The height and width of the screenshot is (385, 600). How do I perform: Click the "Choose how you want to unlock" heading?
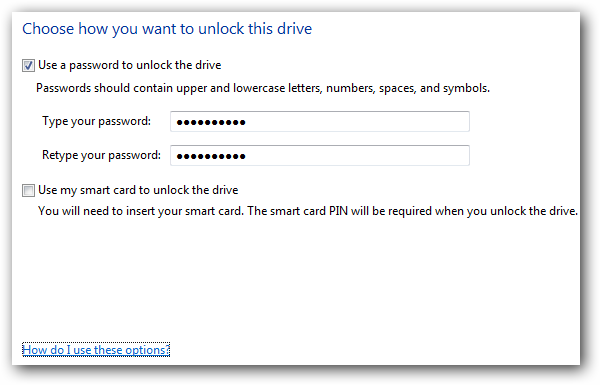(167, 29)
